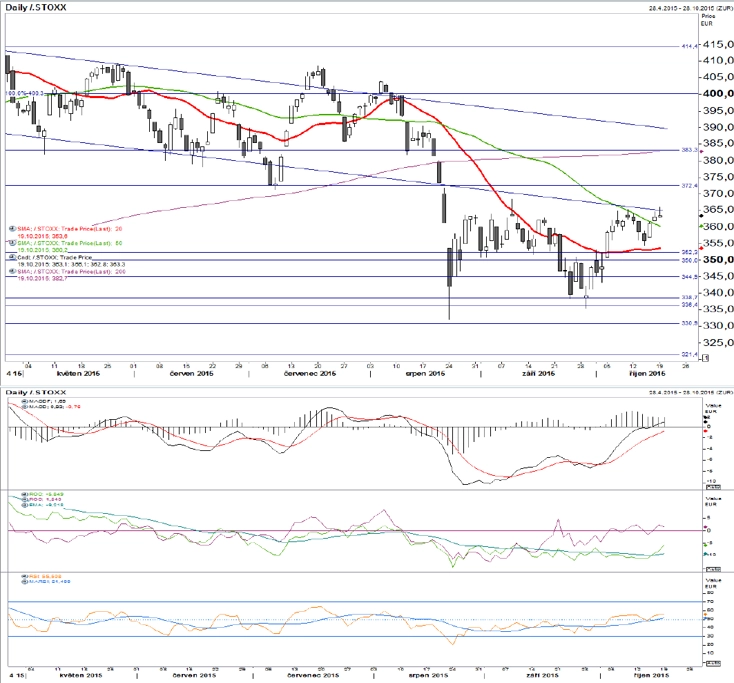
Task: Click the icon beside the first ROC legend entry
Action: (x=25, y=494)
